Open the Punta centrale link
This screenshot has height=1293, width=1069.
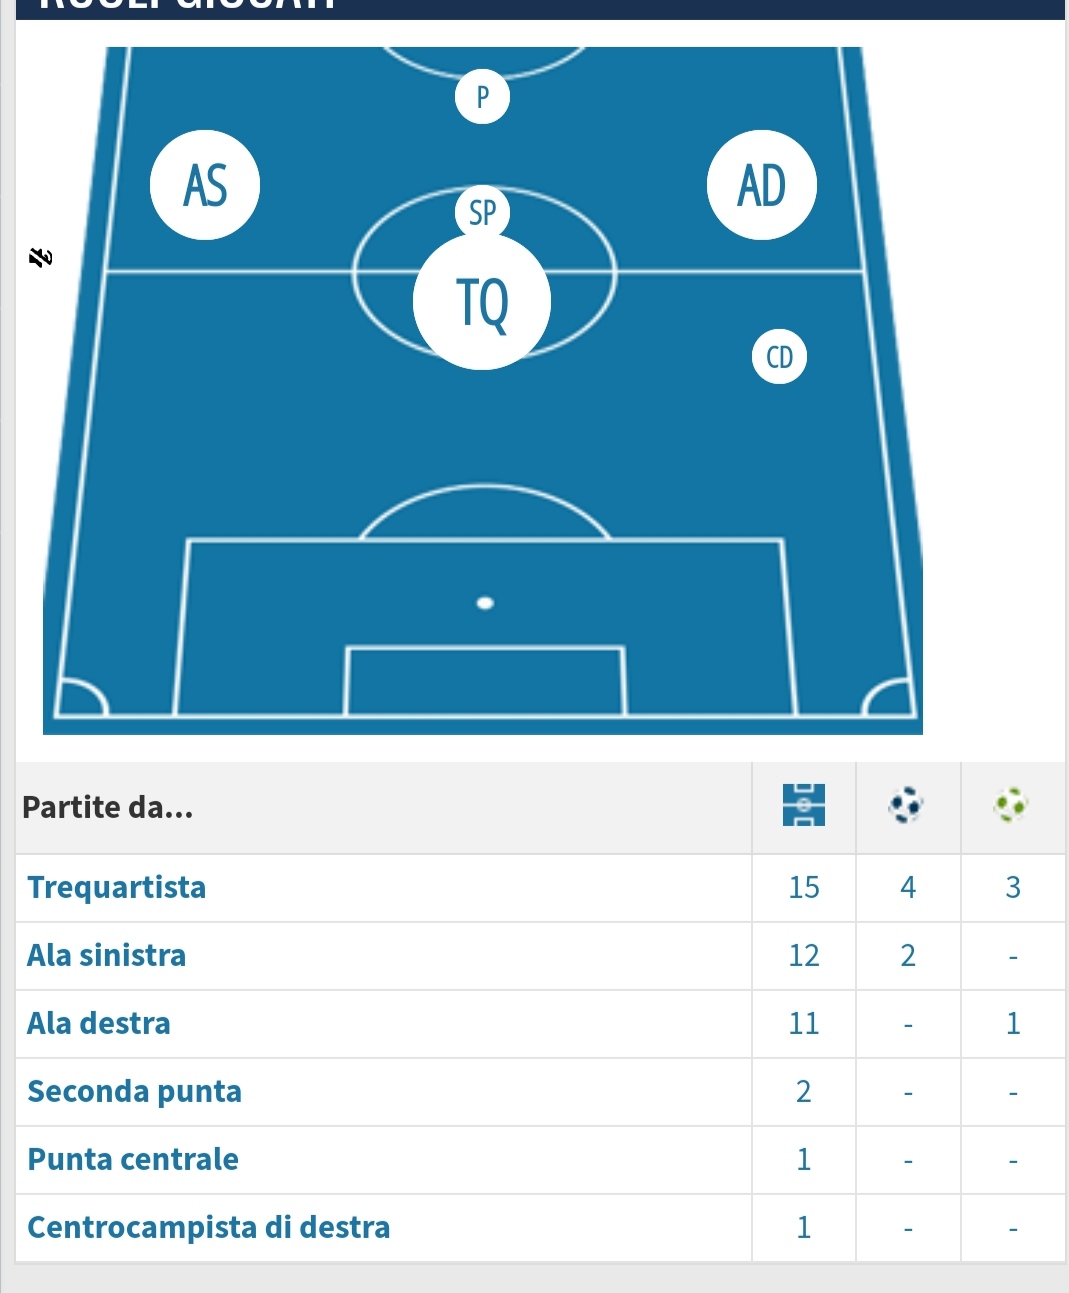pos(133,1159)
